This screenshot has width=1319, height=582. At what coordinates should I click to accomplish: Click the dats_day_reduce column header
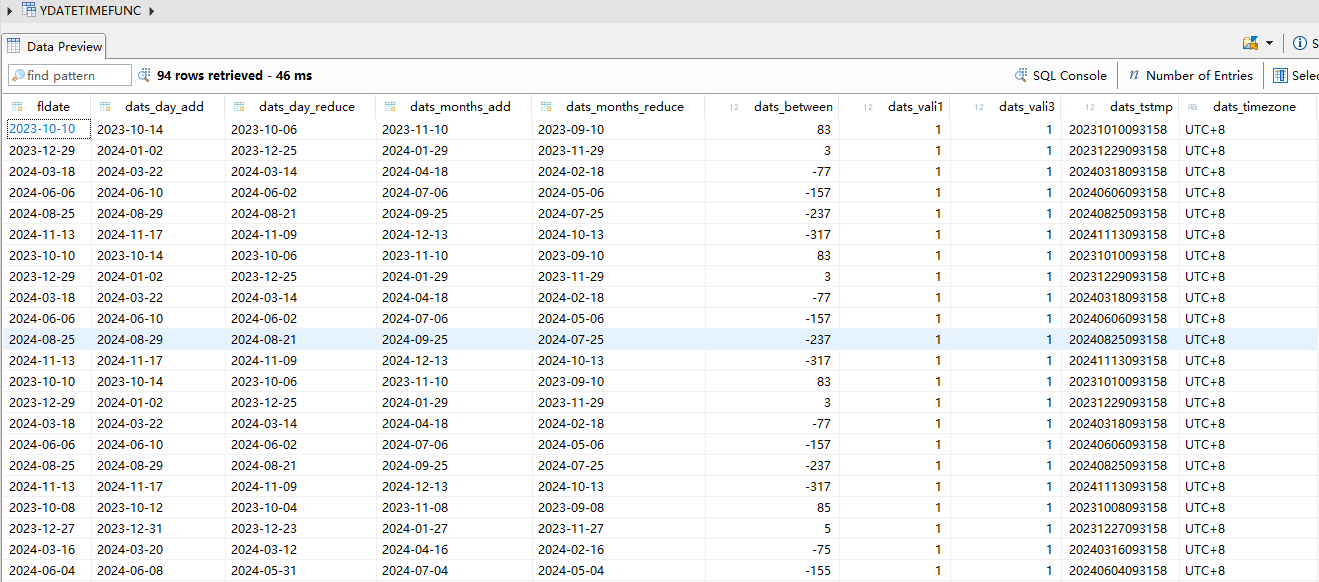306,107
